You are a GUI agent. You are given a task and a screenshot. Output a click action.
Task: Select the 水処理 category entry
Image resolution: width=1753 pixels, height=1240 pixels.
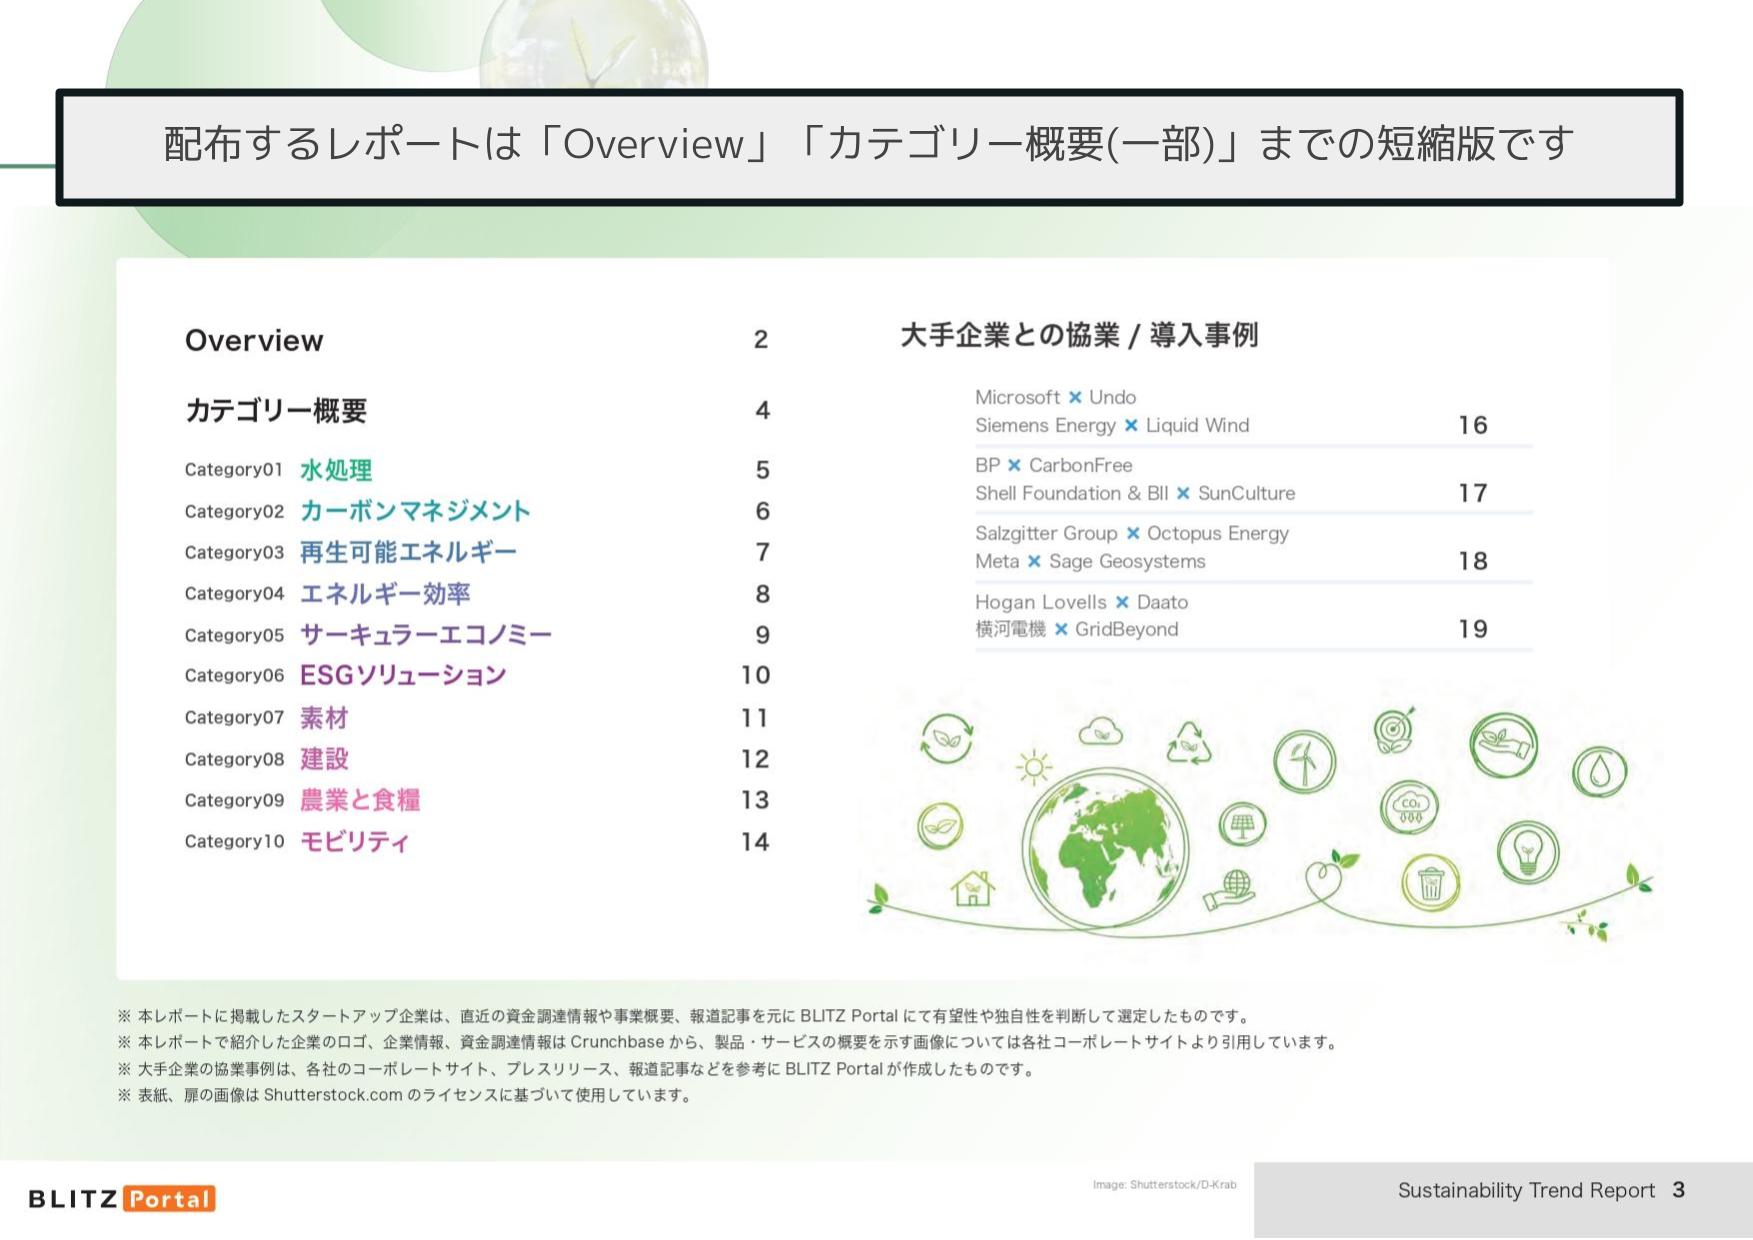[336, 470]
